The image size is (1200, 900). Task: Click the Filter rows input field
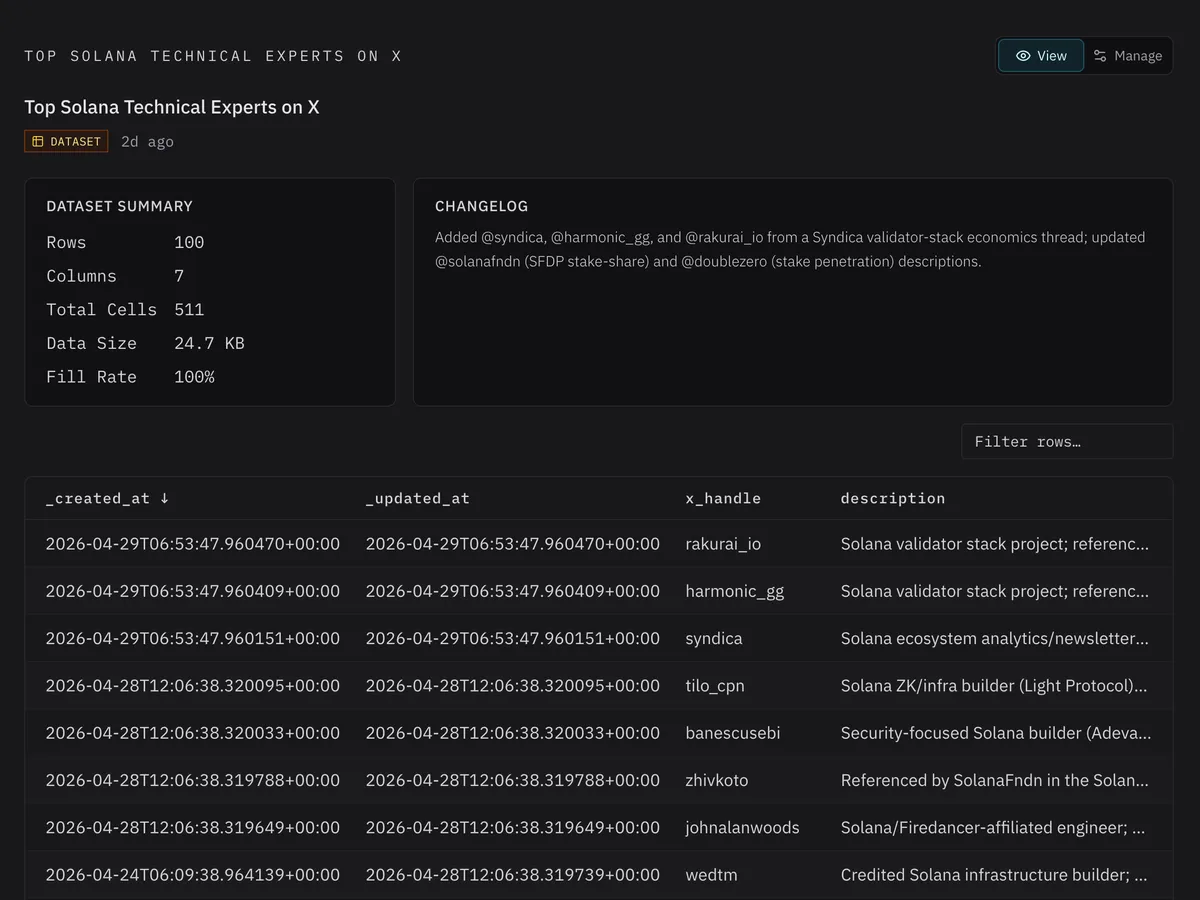tap(1067, 441)
